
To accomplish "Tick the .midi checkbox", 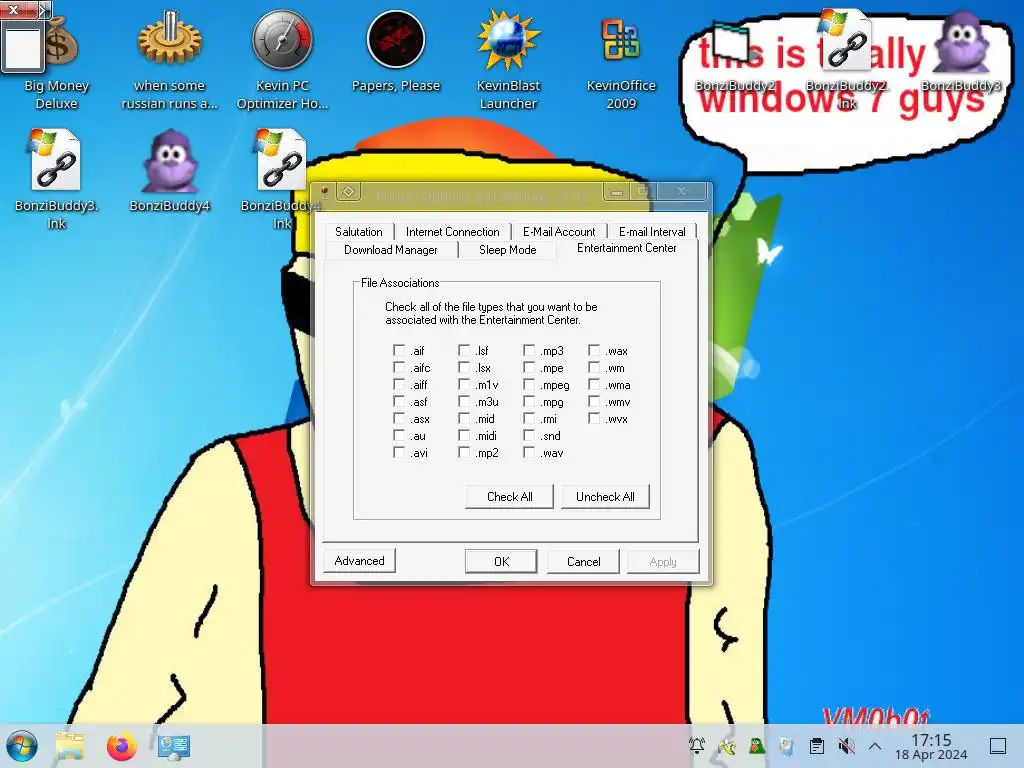I will 464,436.
